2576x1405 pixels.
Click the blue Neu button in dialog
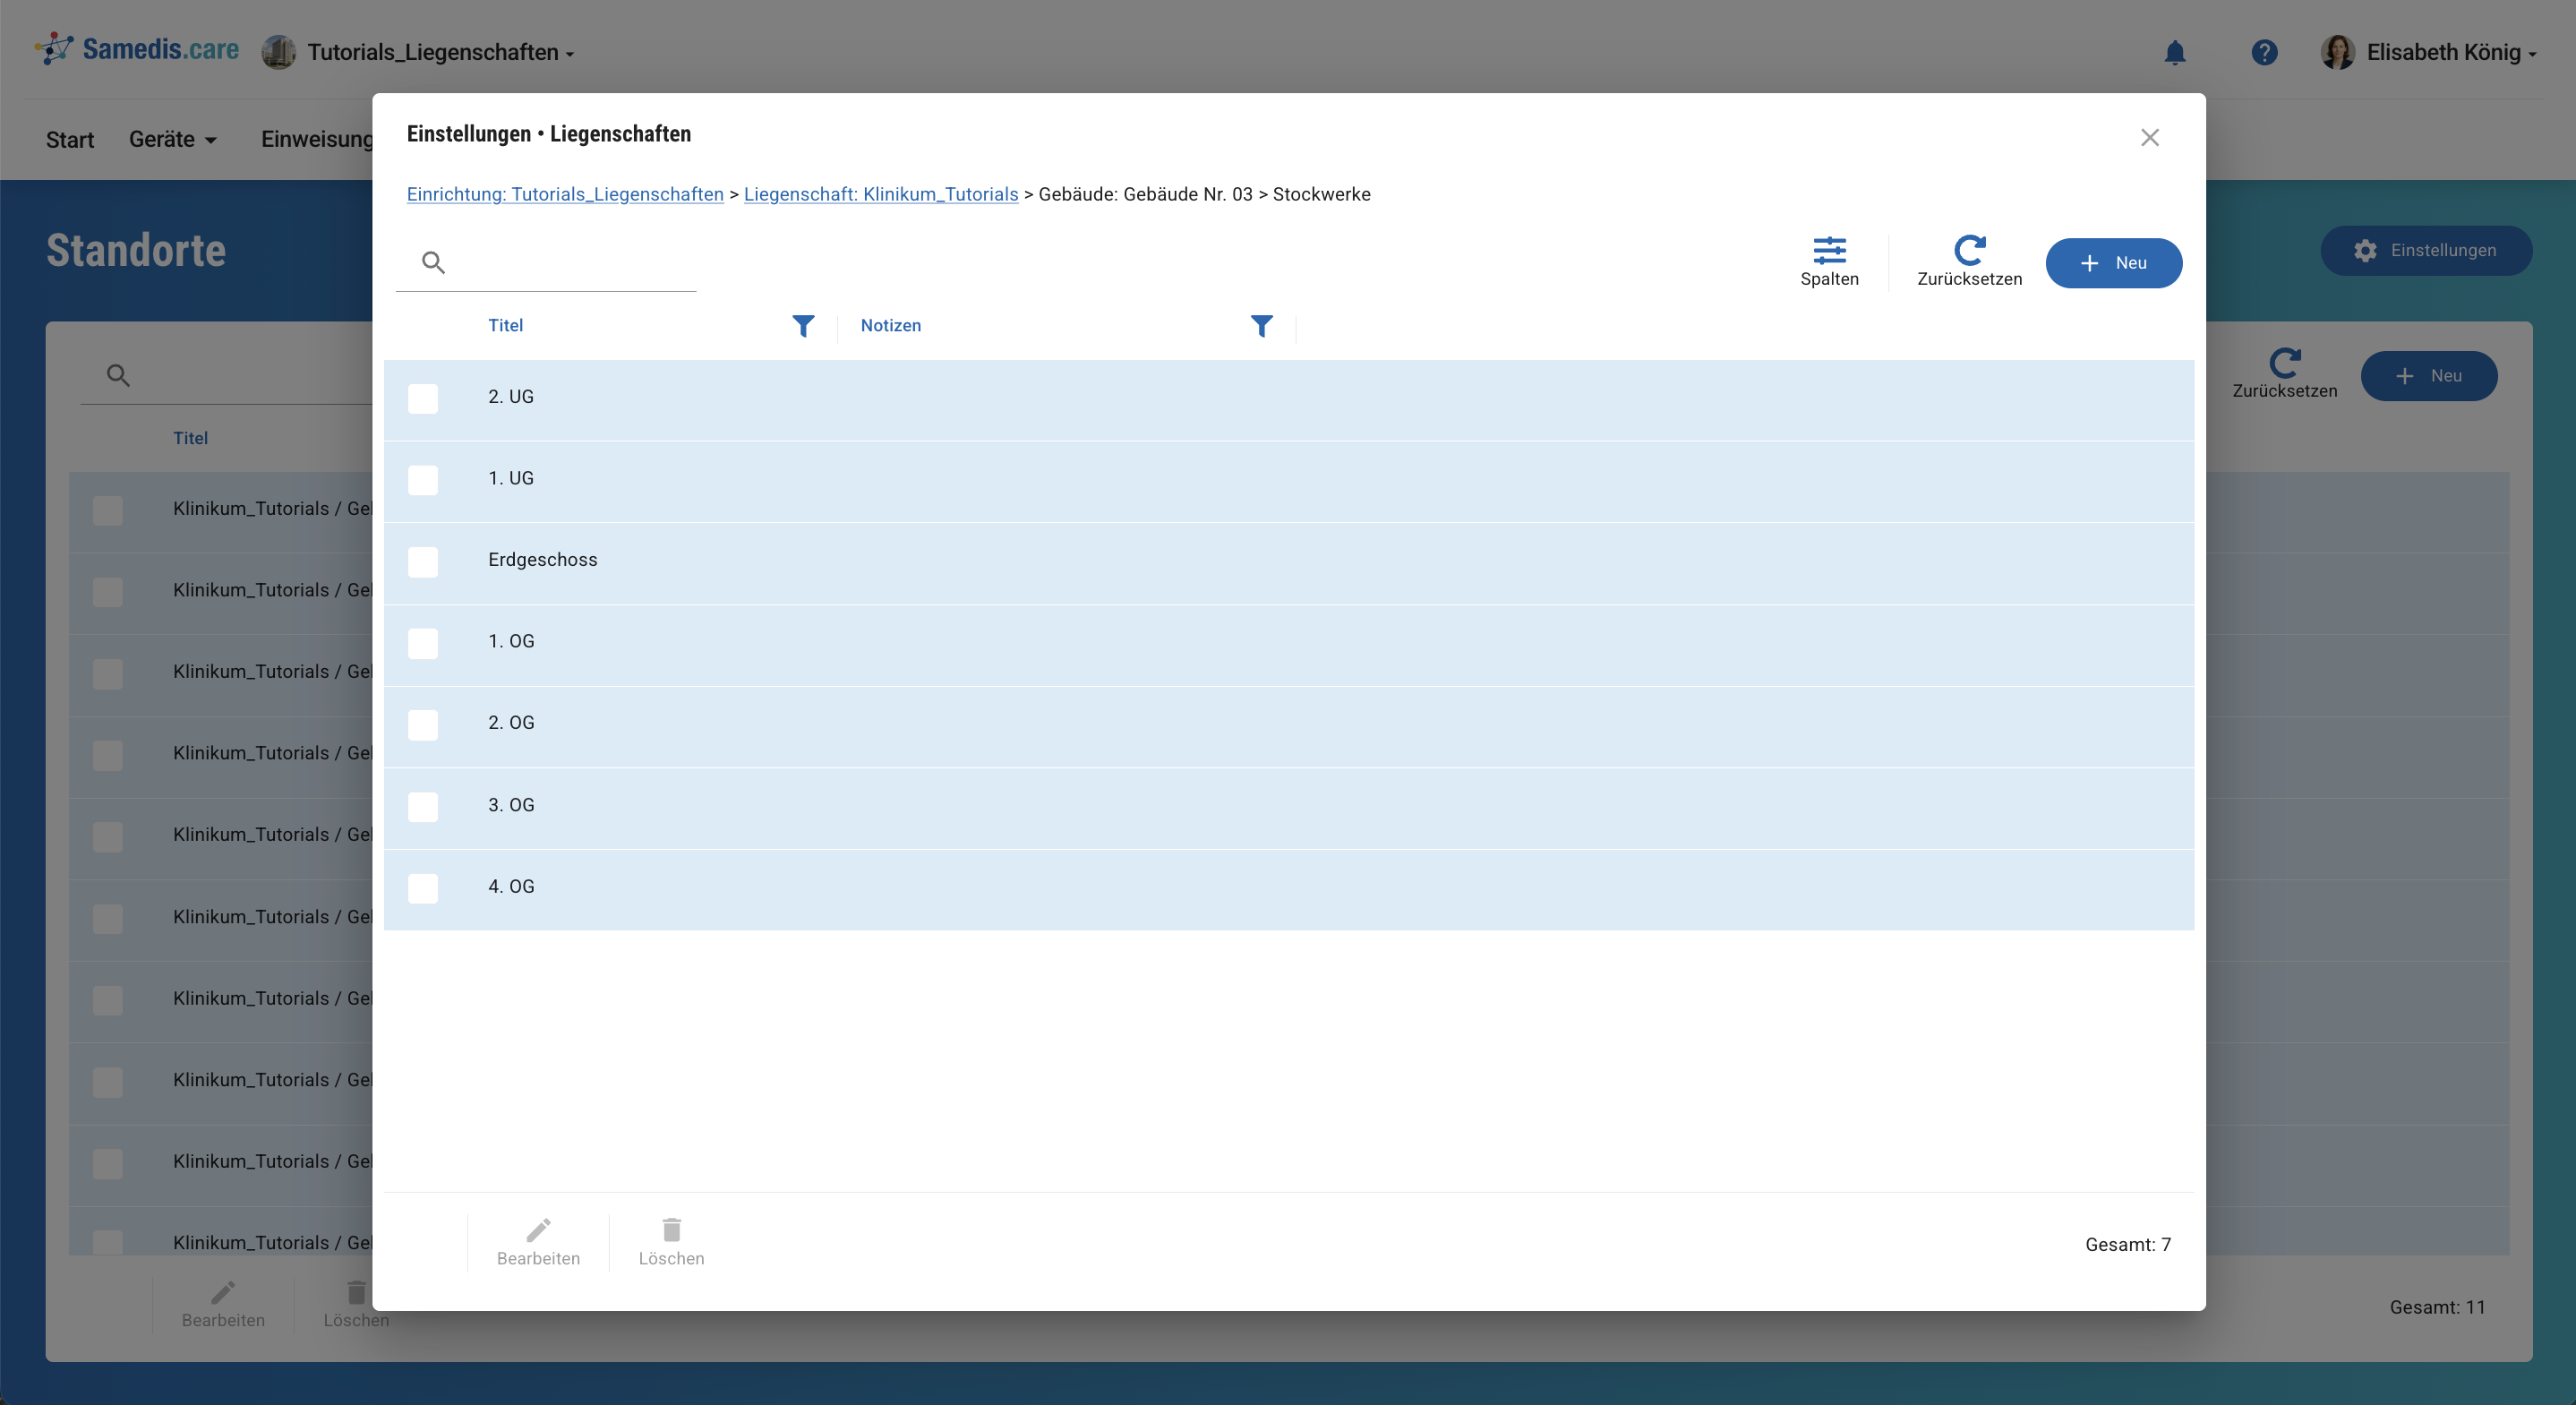point(2113,263)
